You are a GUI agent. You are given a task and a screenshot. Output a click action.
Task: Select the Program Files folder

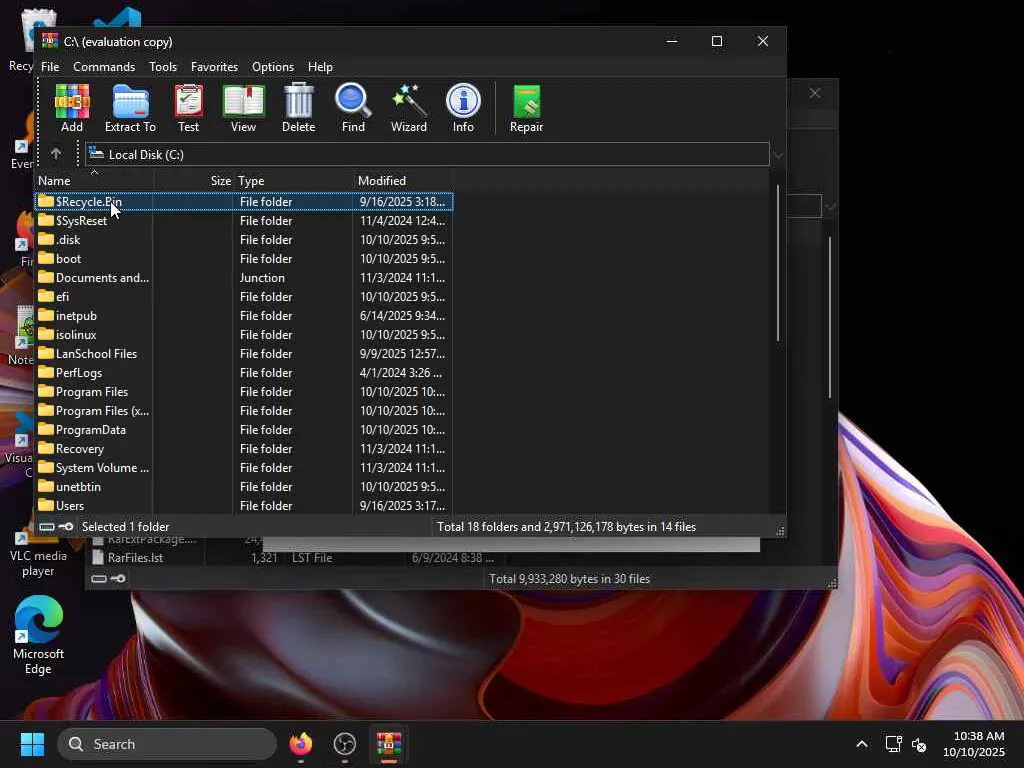click(x=91, y=392)
